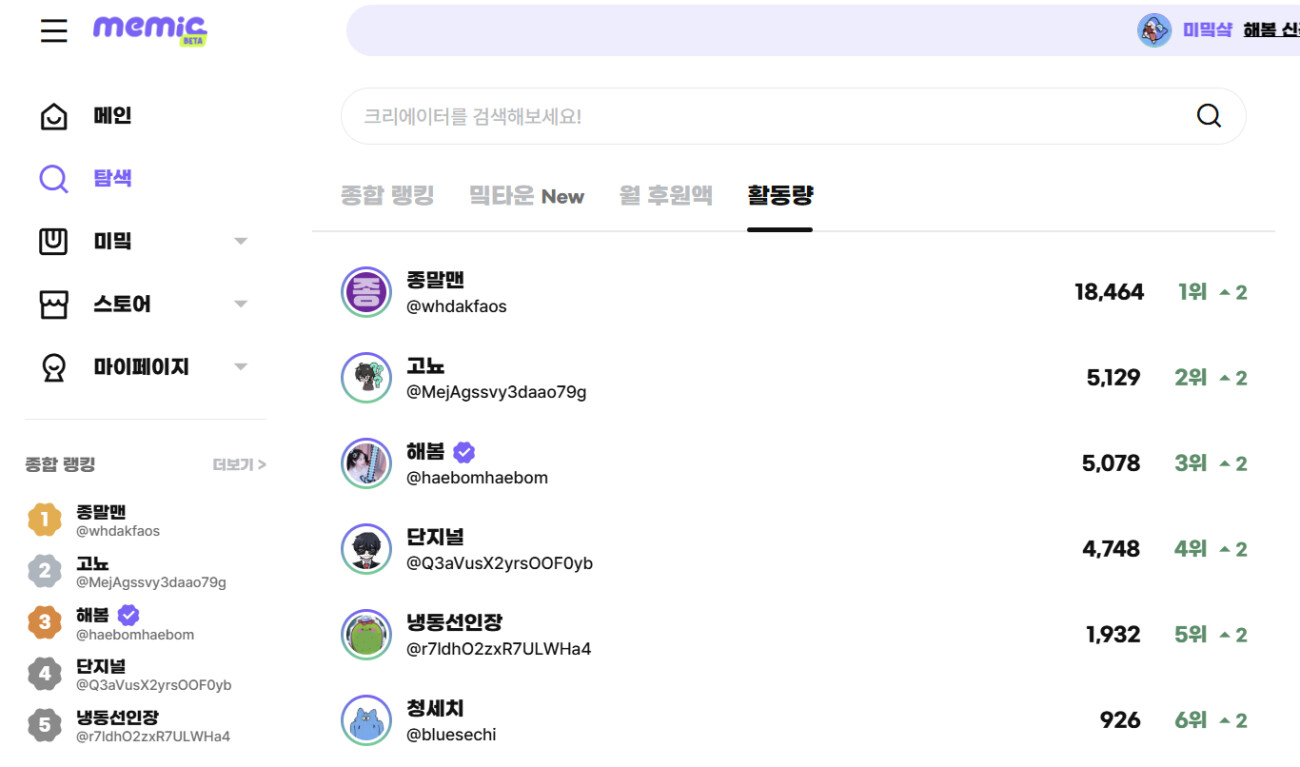Expand the 마이페이지 menu dropdown
Viewport: 1300px width, 767px height.
240,367
